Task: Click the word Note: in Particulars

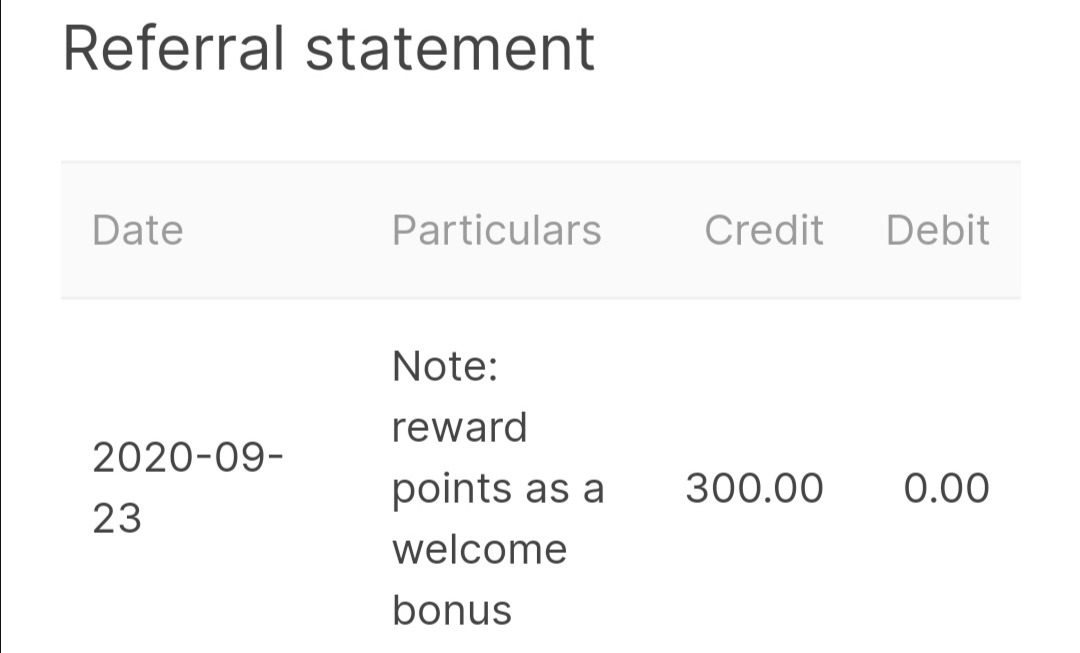Action: [445, 367]
